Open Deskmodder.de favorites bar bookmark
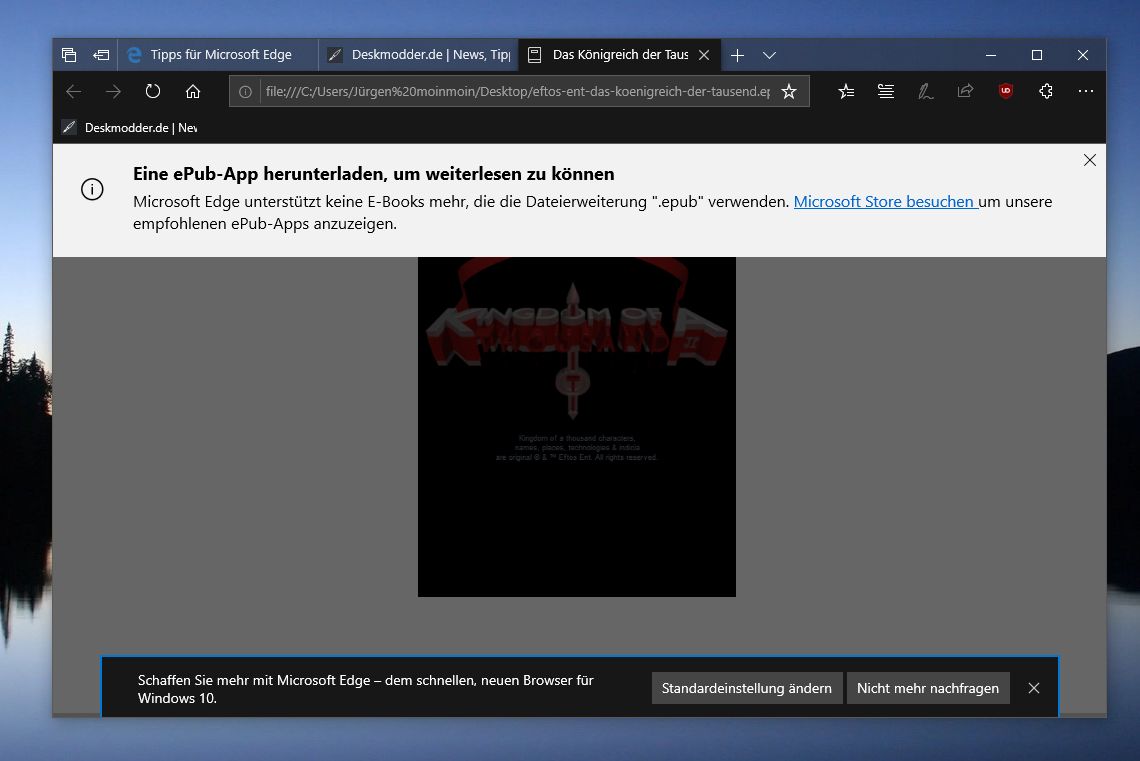This screenshot has height=761, width=1140. [129, 128]
